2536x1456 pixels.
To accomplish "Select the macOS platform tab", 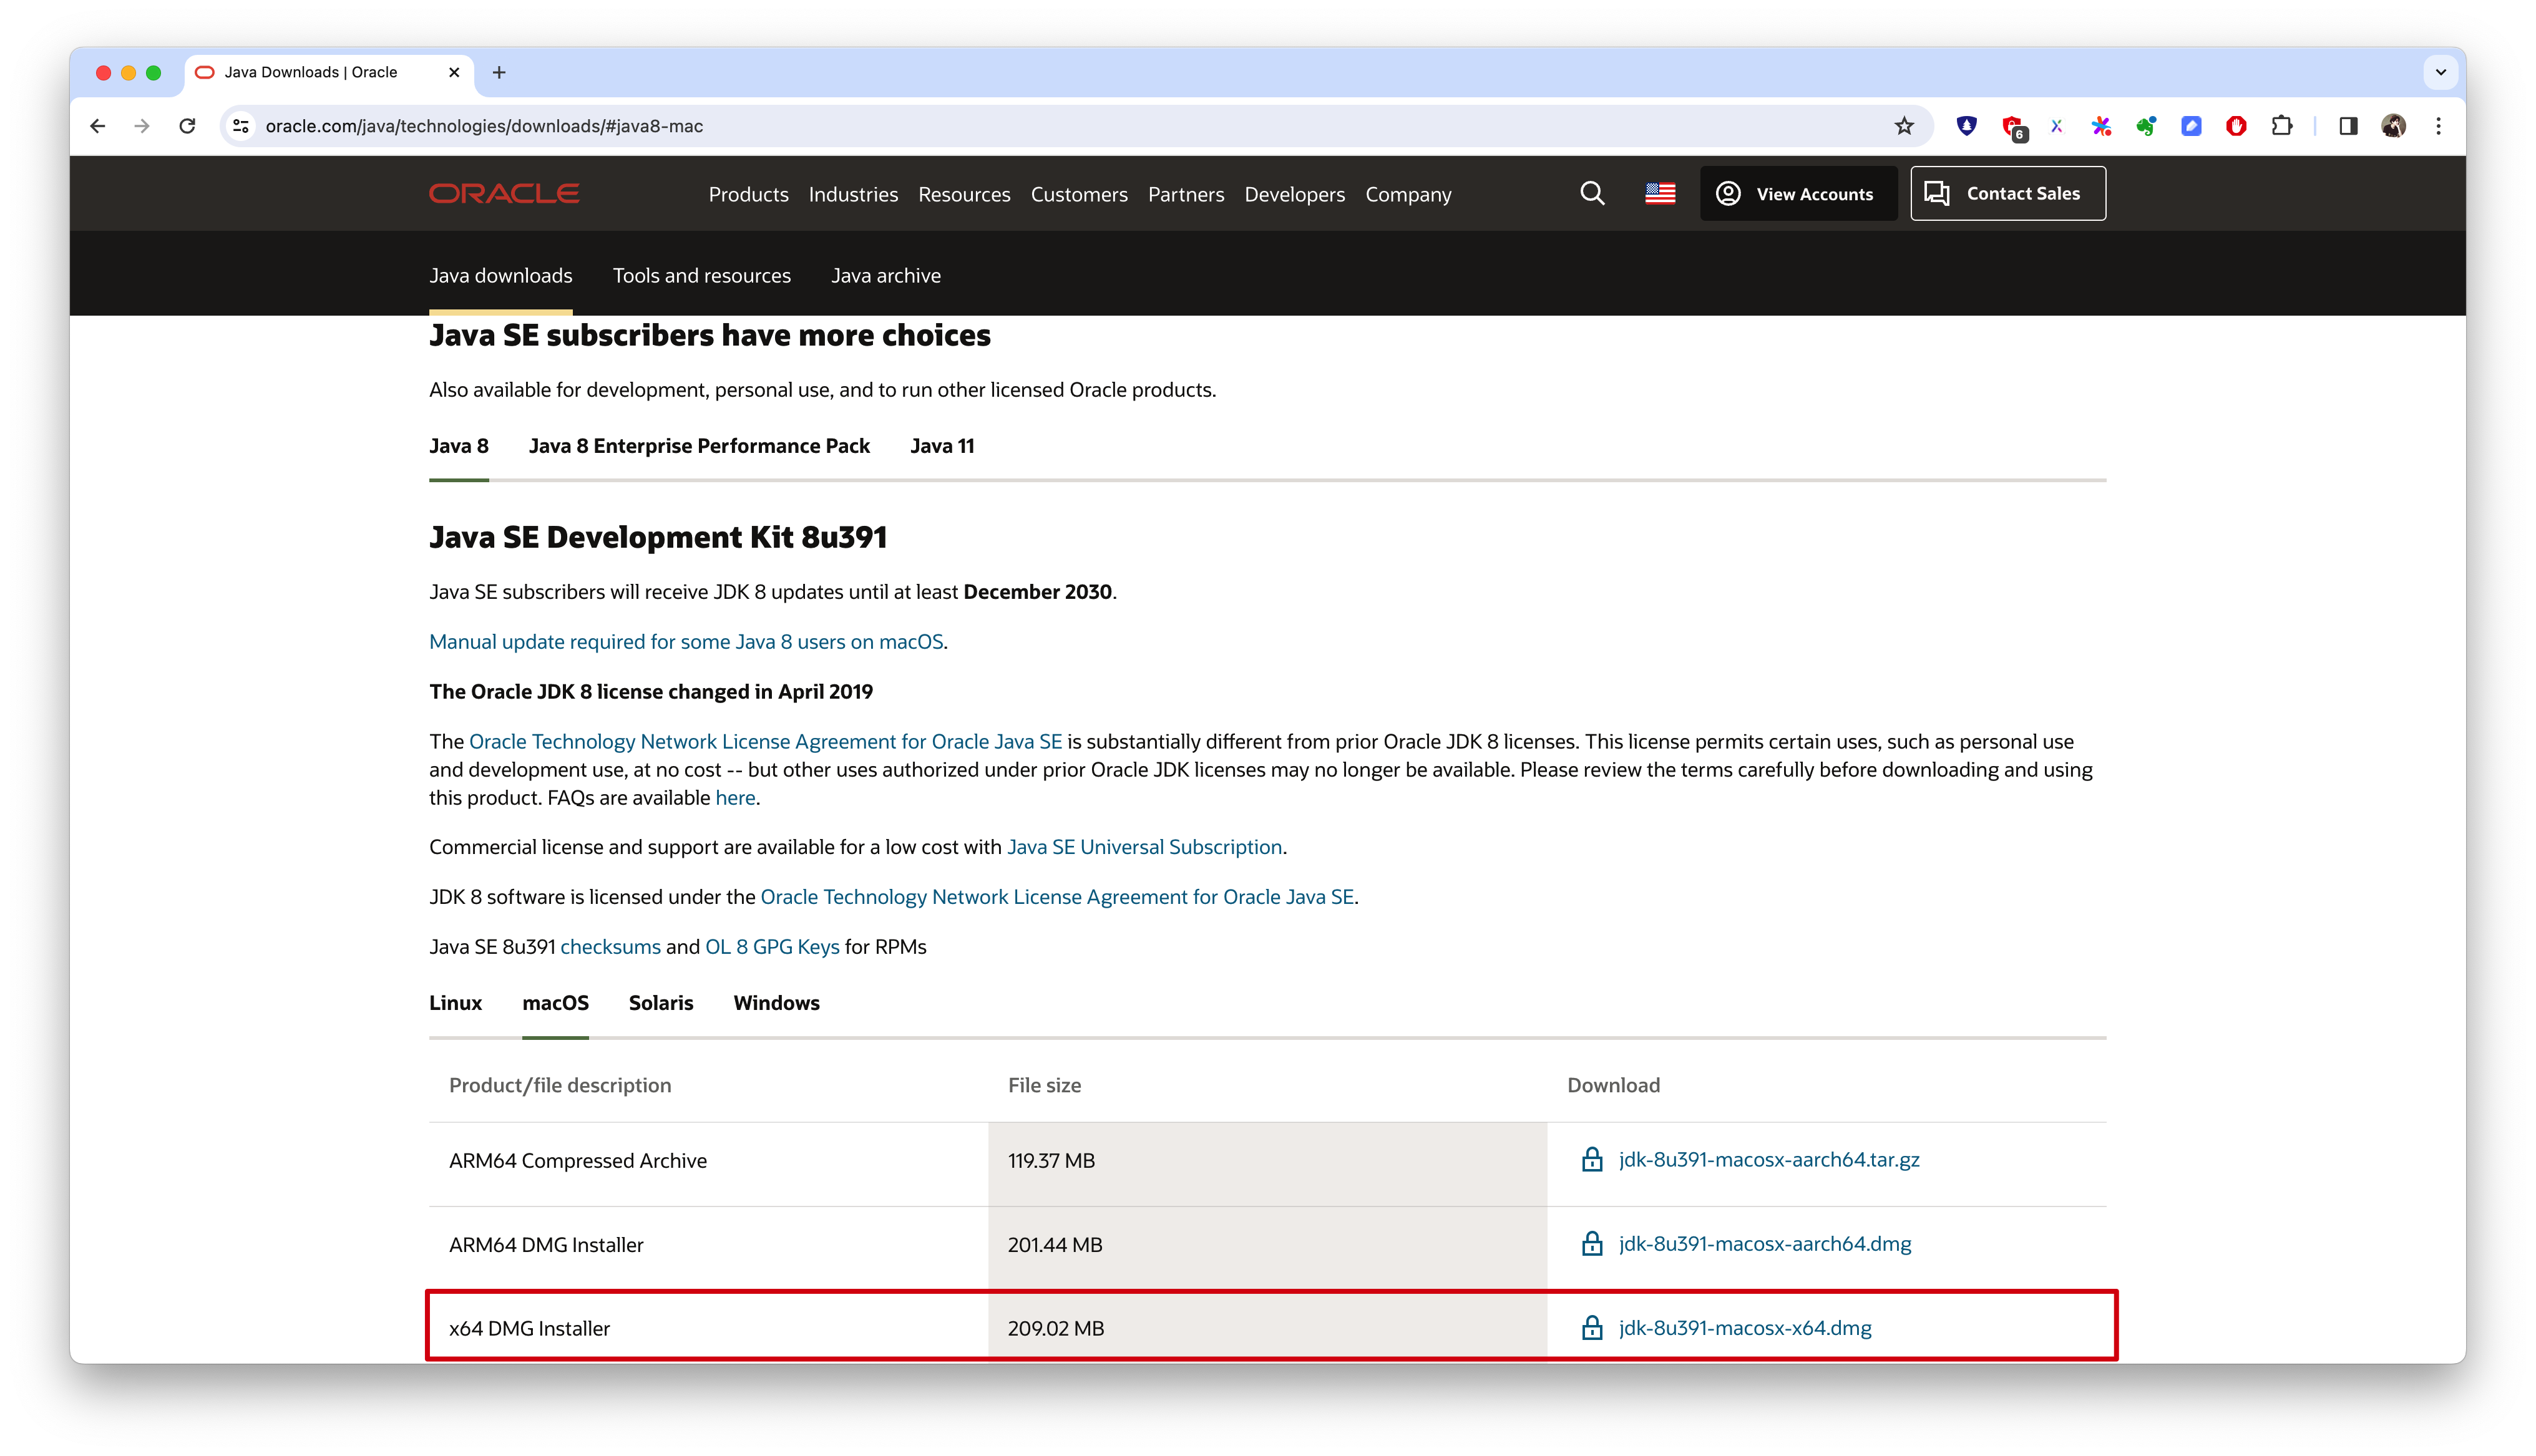I will point(555,1003).
